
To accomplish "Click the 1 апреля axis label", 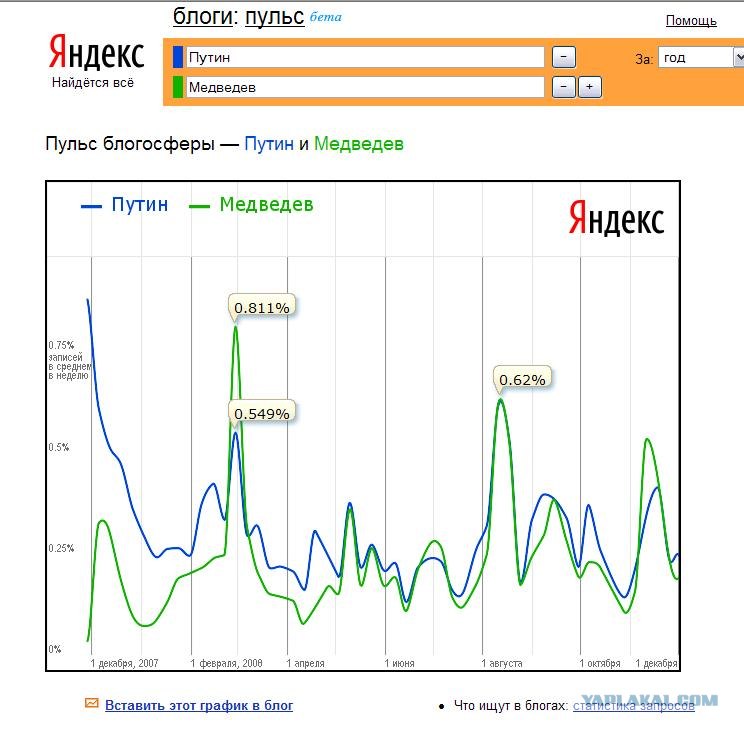I will (306, 663).
